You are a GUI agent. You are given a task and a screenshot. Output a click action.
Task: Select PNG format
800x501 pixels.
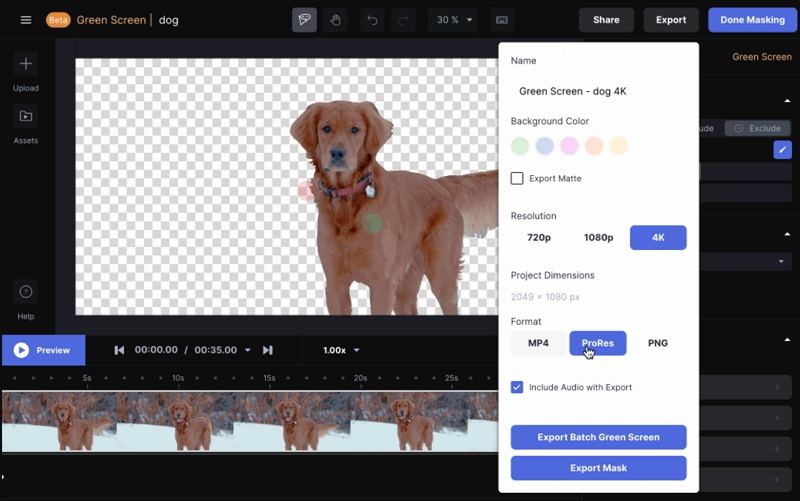(x=658, y=343)
